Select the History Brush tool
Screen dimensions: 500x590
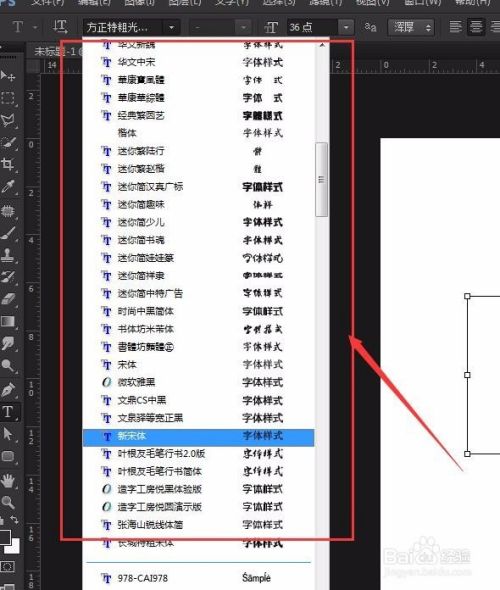point(8,277)
